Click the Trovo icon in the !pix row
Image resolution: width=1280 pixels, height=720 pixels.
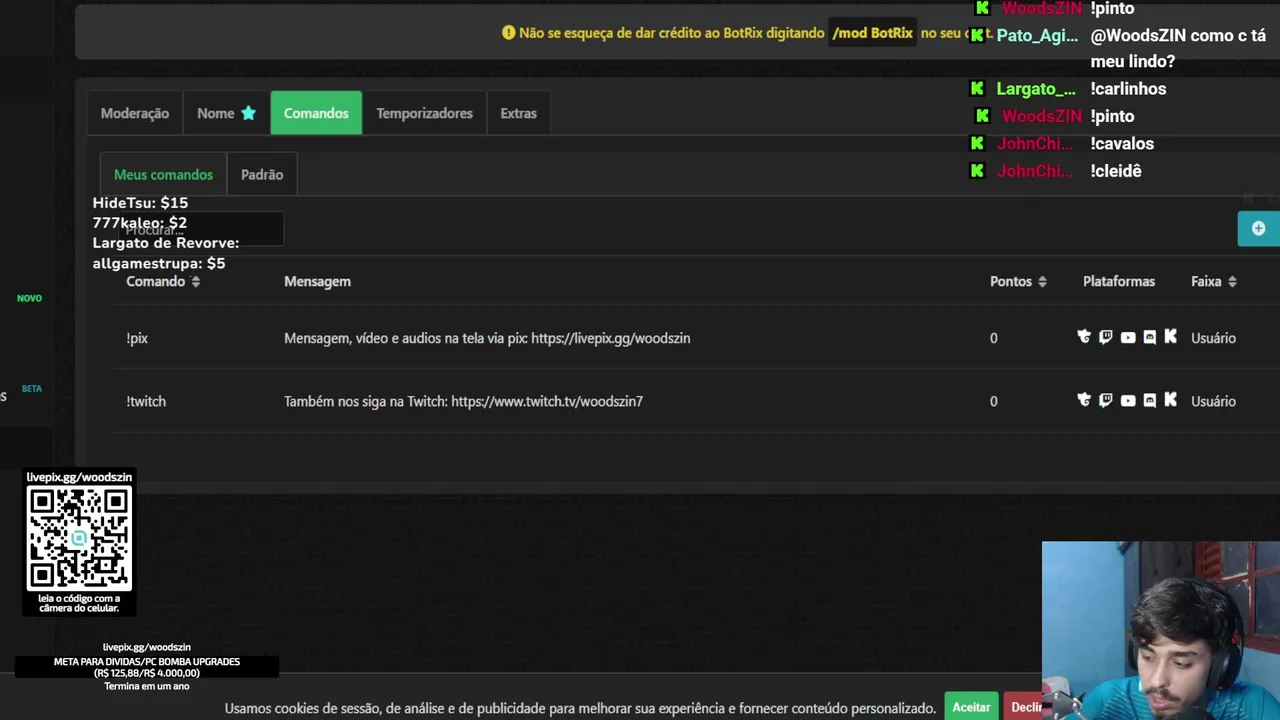pyautogui.click(x=1084, y=337)
